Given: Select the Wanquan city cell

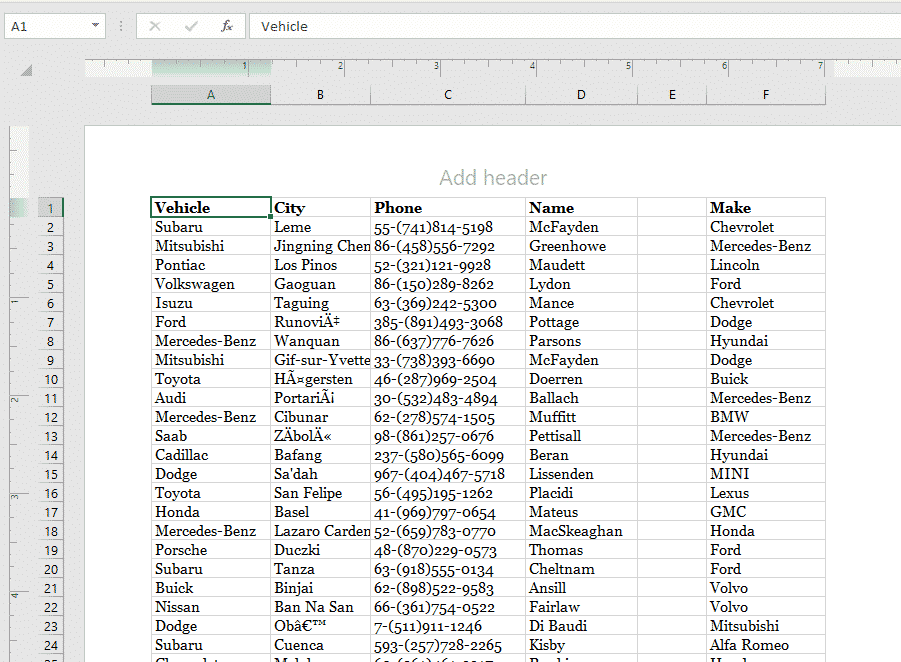Looking at the screenshot, I should click(321, 341).
